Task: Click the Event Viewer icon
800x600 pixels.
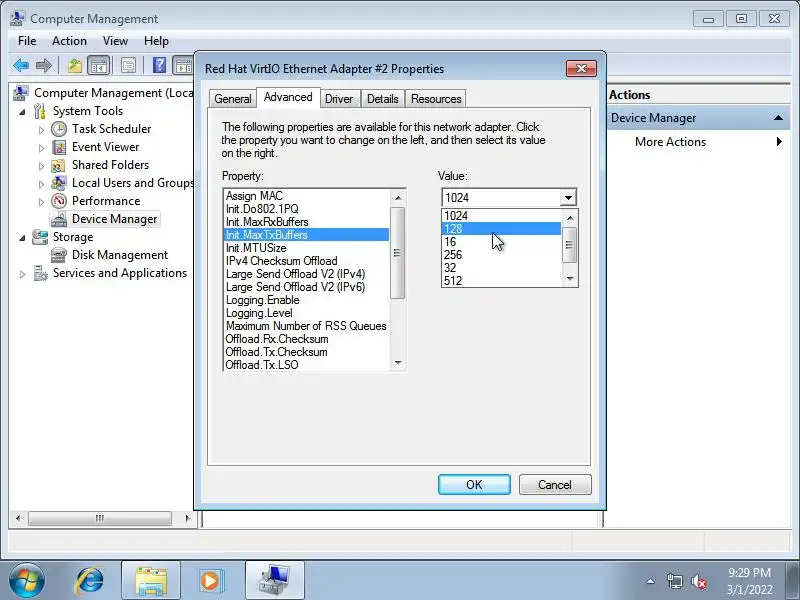Action: (59, 147)
